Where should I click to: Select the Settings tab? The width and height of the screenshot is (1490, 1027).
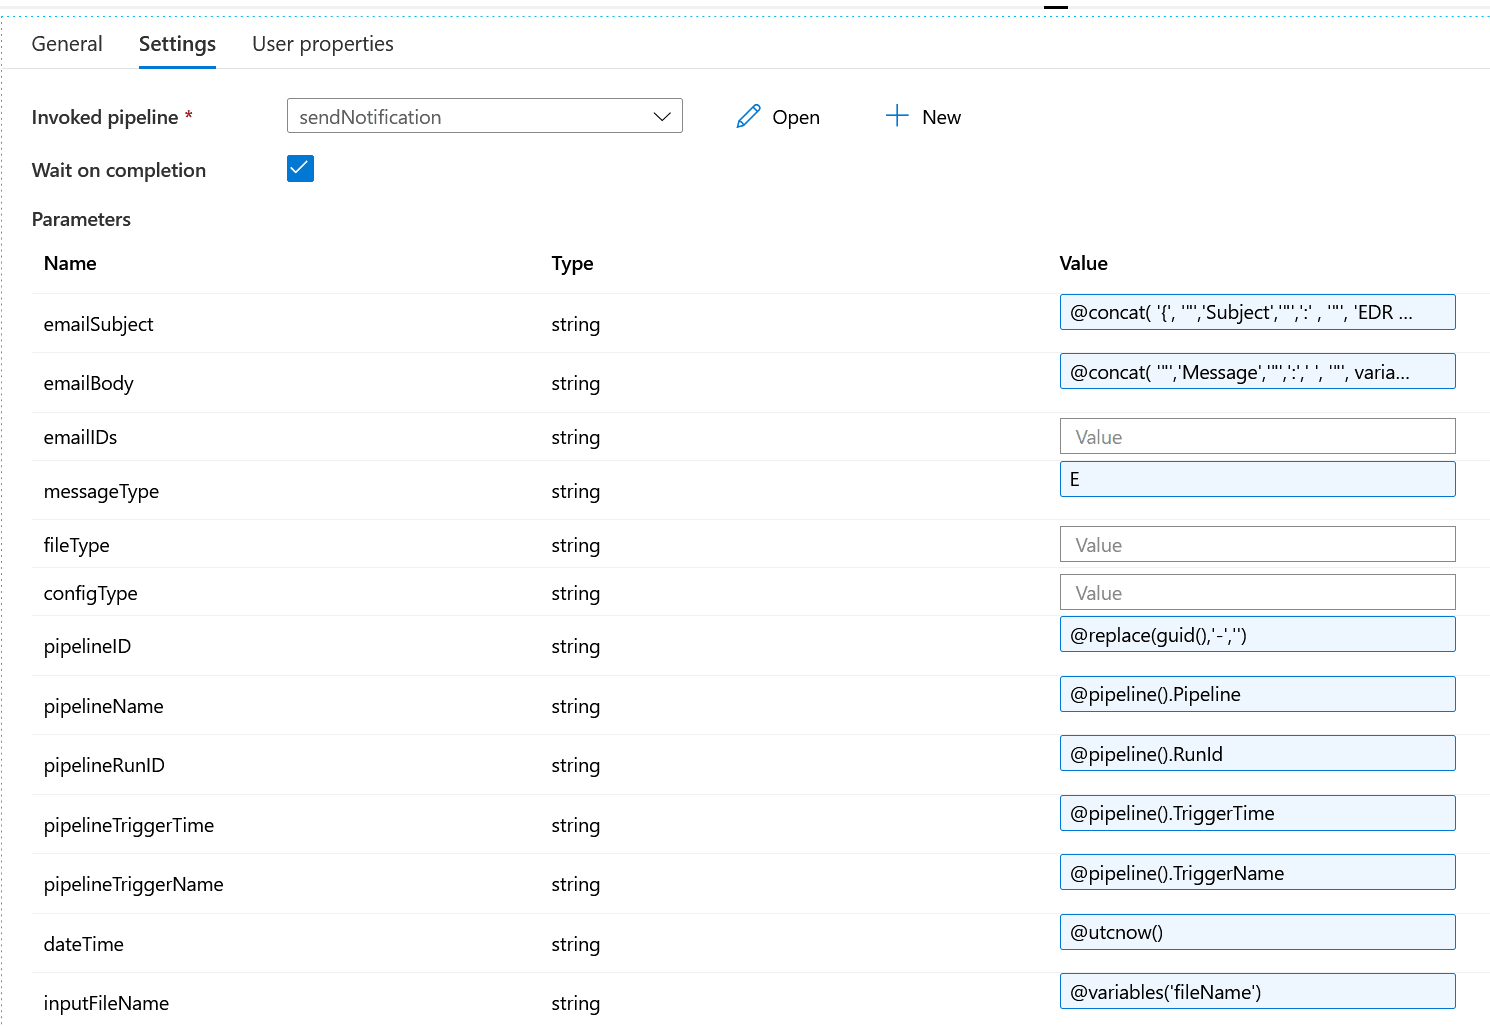point(177,44)
